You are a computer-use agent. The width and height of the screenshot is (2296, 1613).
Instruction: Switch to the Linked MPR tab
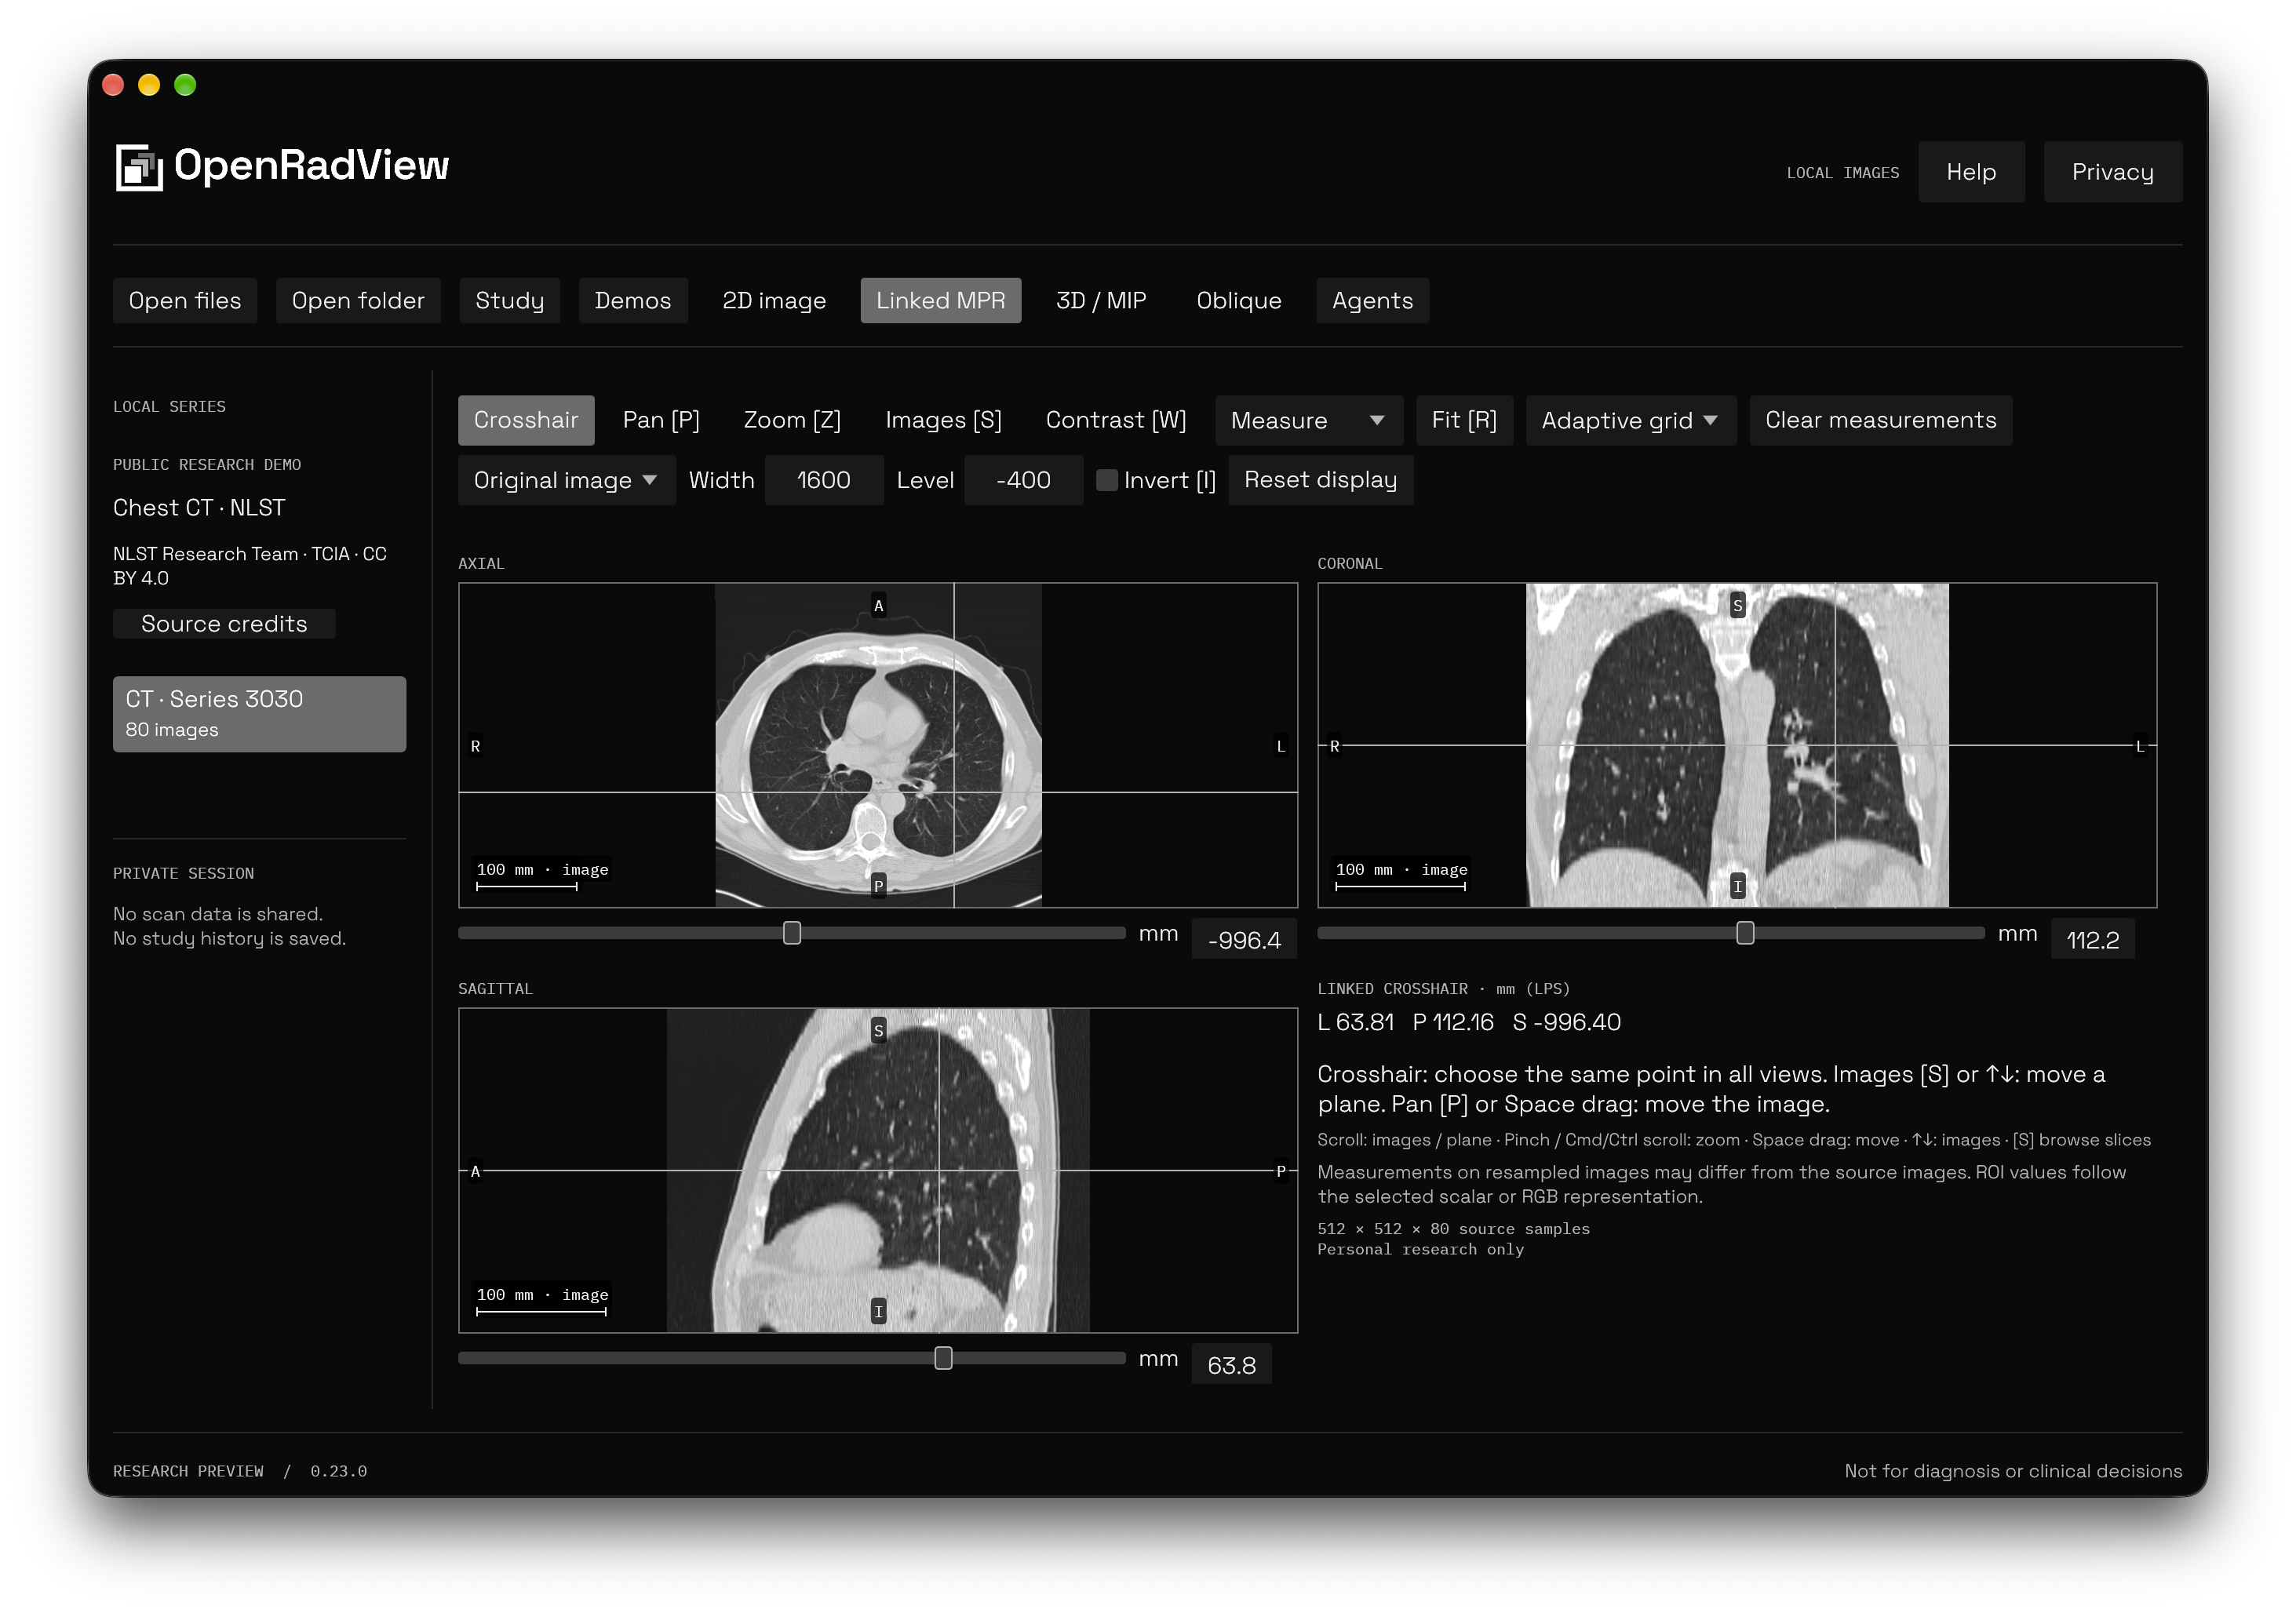click(940, 300)
